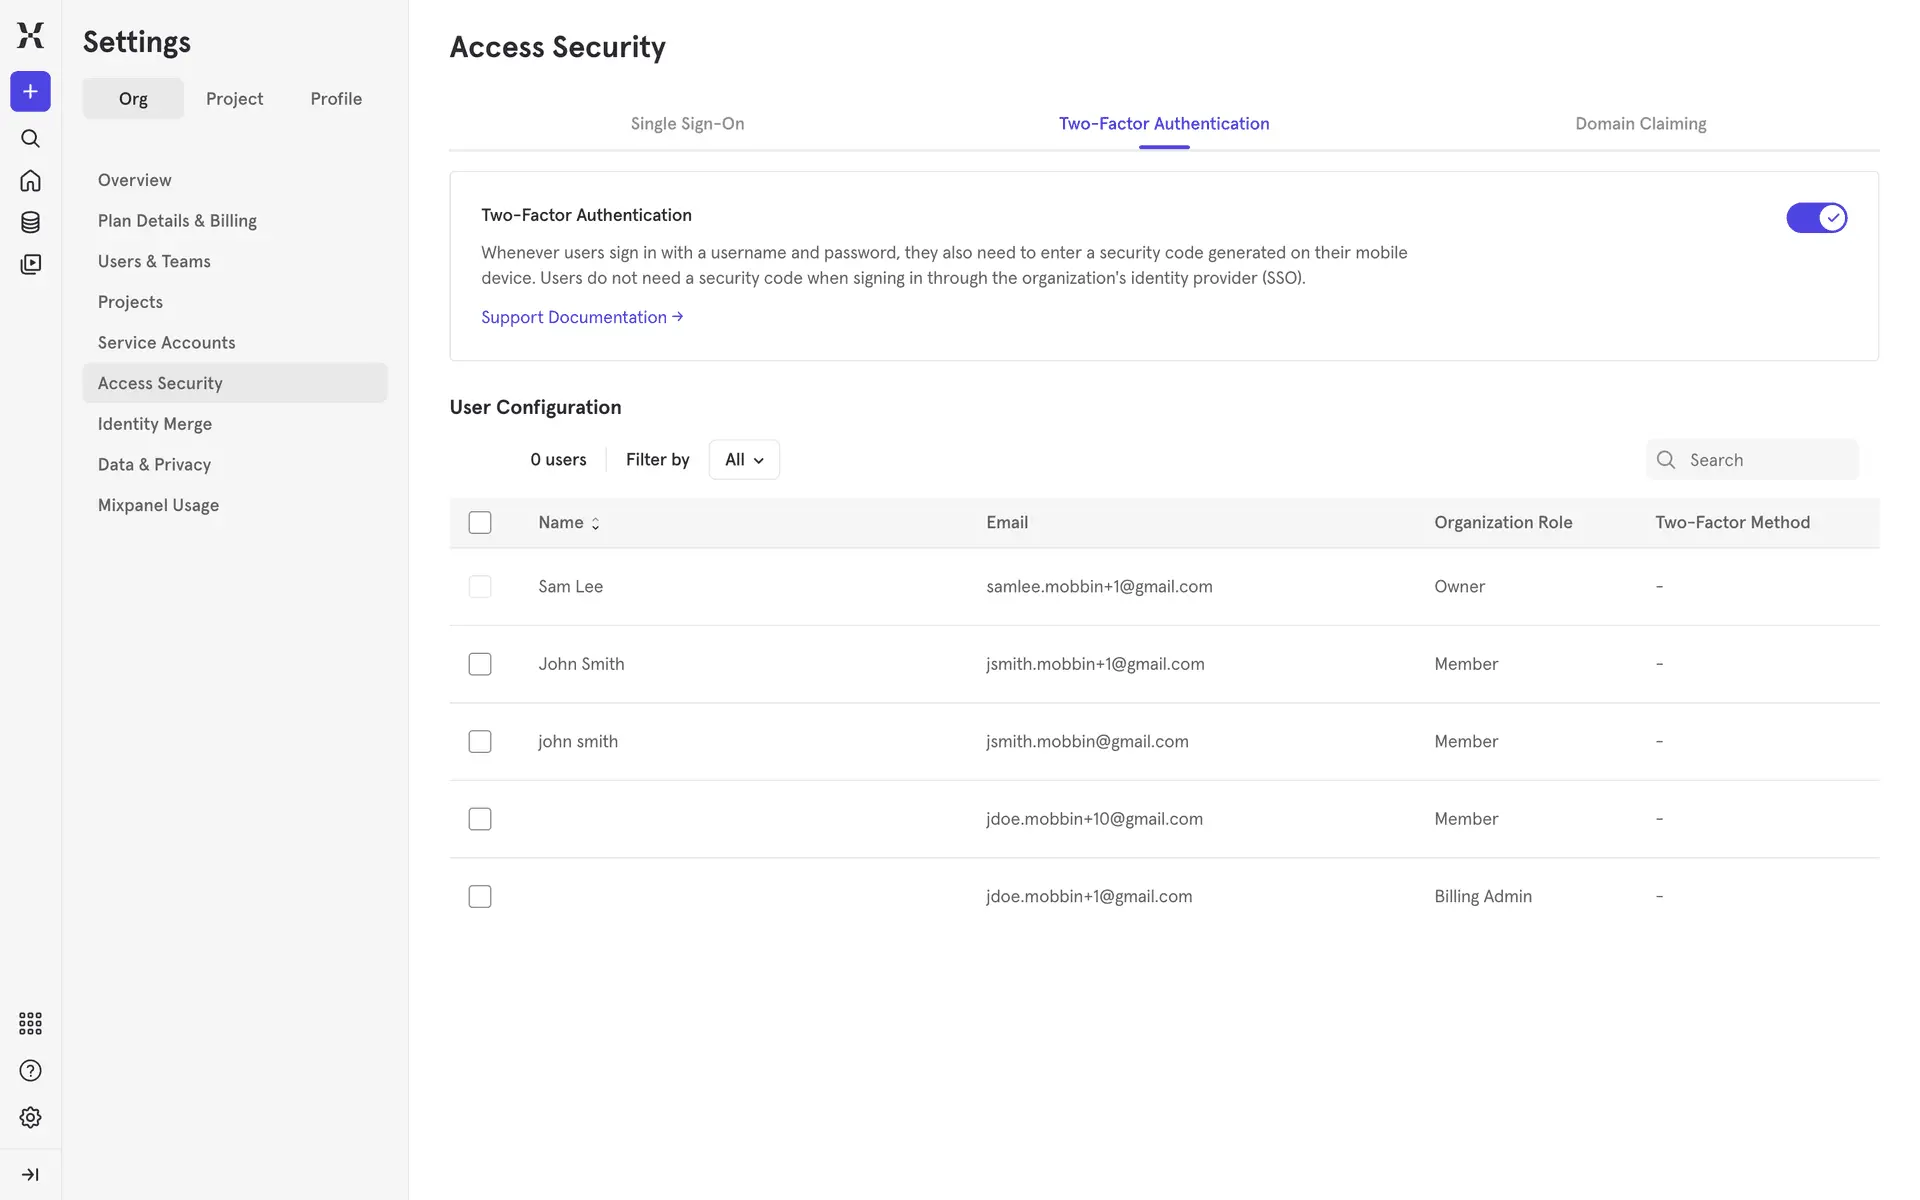
Task: Open the settings gear icon
Action: [30, 1117]
